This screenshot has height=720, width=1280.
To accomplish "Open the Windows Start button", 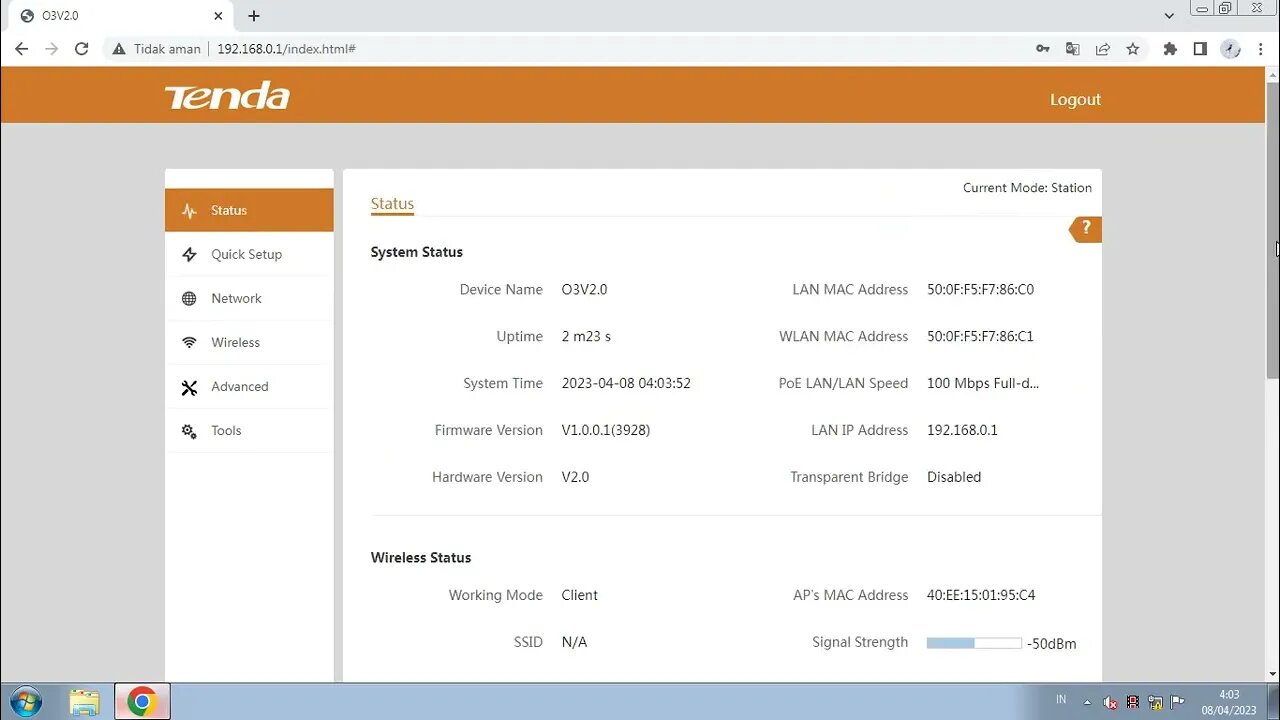I will tap(25, 702).
